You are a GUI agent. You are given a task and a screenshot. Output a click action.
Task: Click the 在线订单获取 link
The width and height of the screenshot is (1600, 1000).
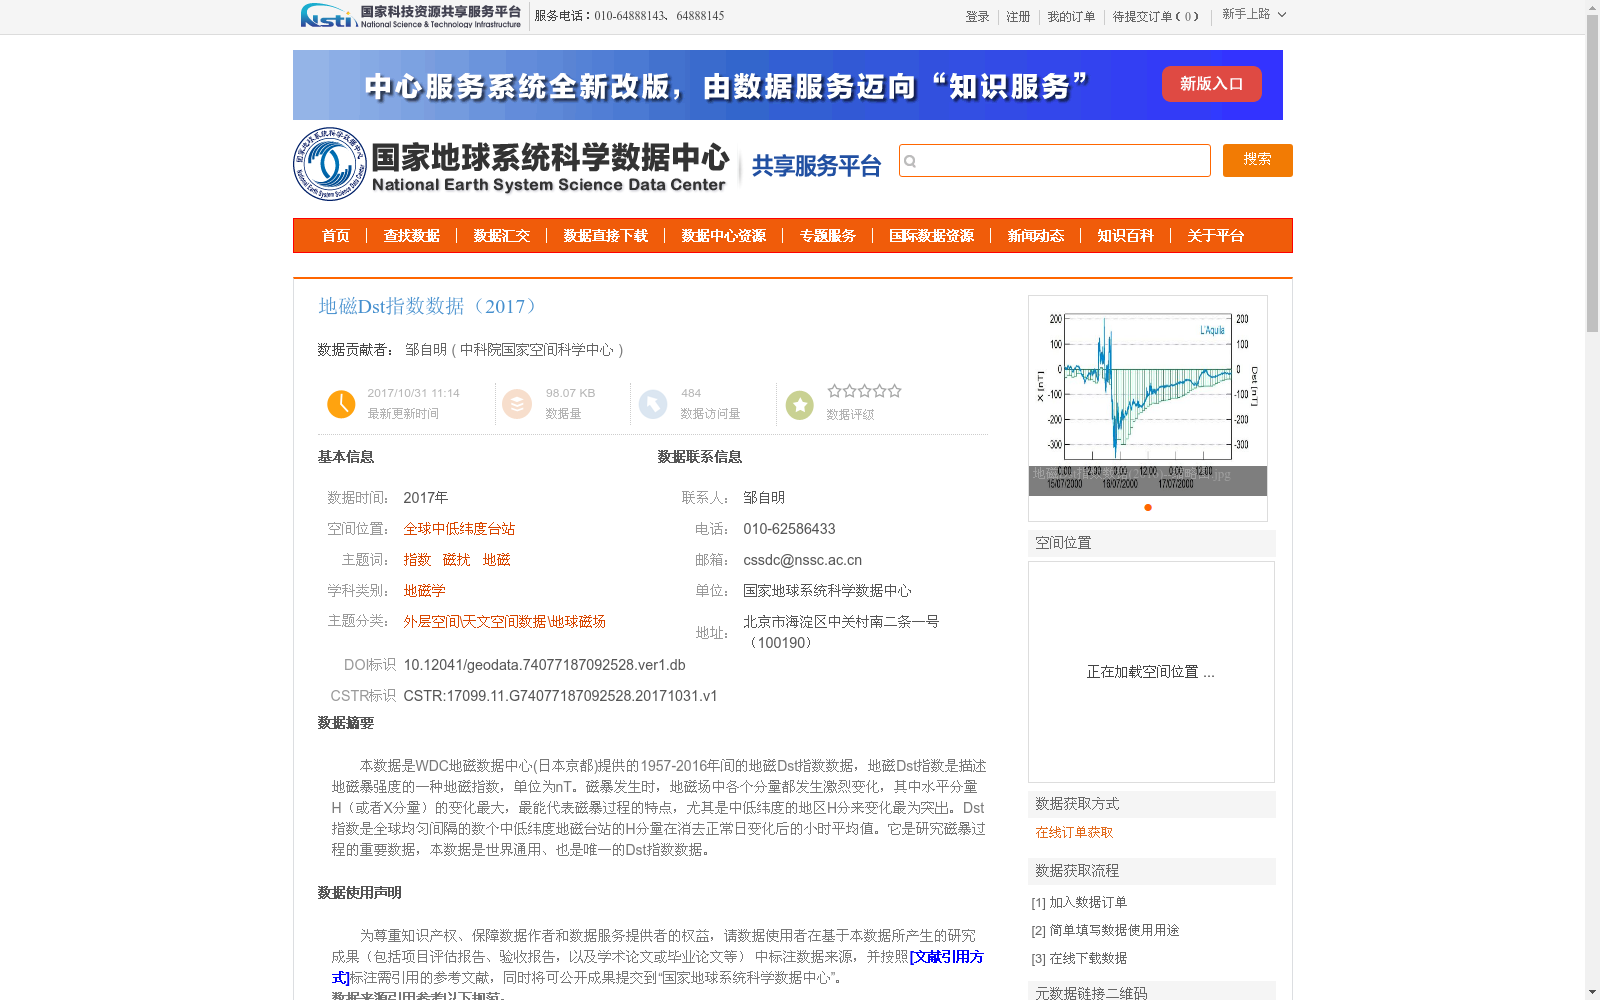coord(1074,832)
